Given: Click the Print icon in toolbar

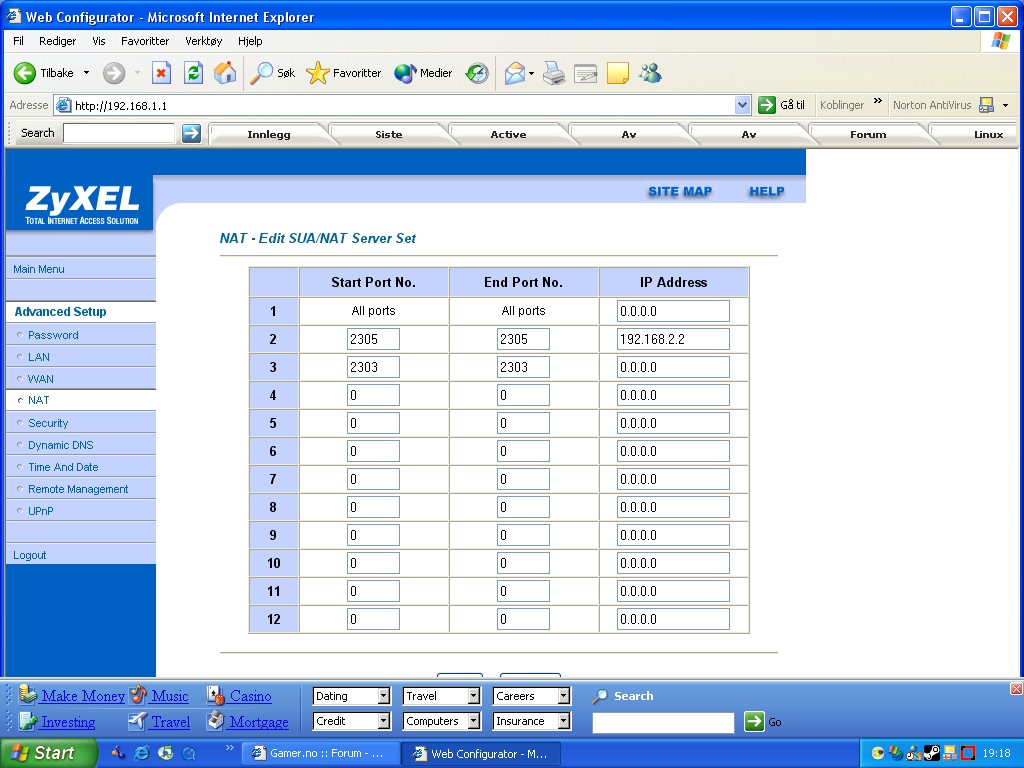Looking at the screenshot, I should (x=554, y=73).
